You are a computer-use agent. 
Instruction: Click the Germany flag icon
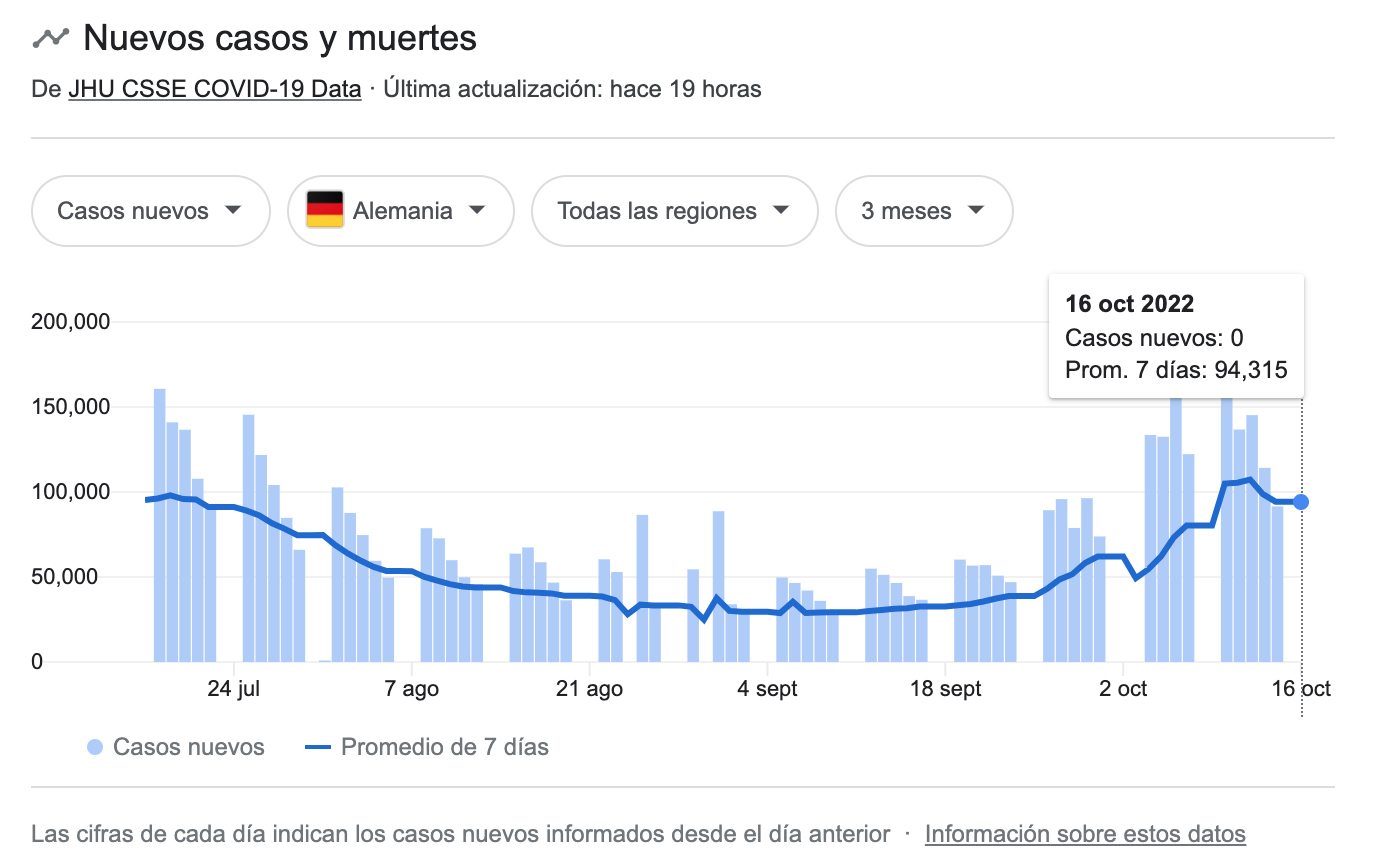point(325,210)
